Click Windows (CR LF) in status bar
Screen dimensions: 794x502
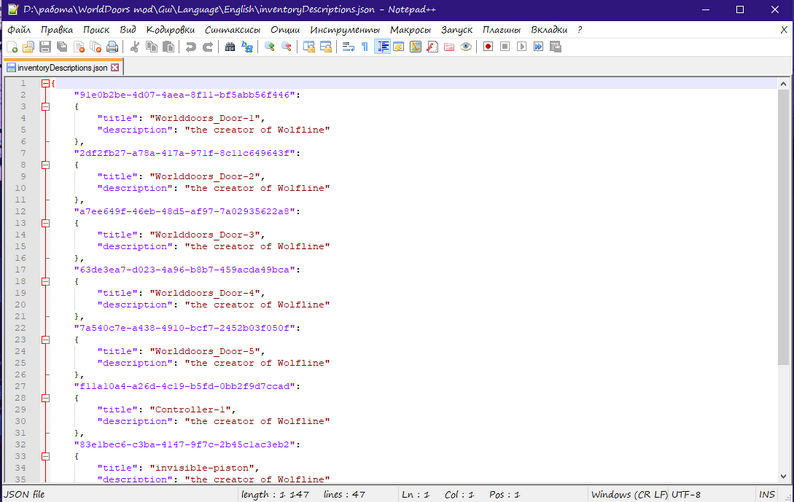(x=629, y=494)
